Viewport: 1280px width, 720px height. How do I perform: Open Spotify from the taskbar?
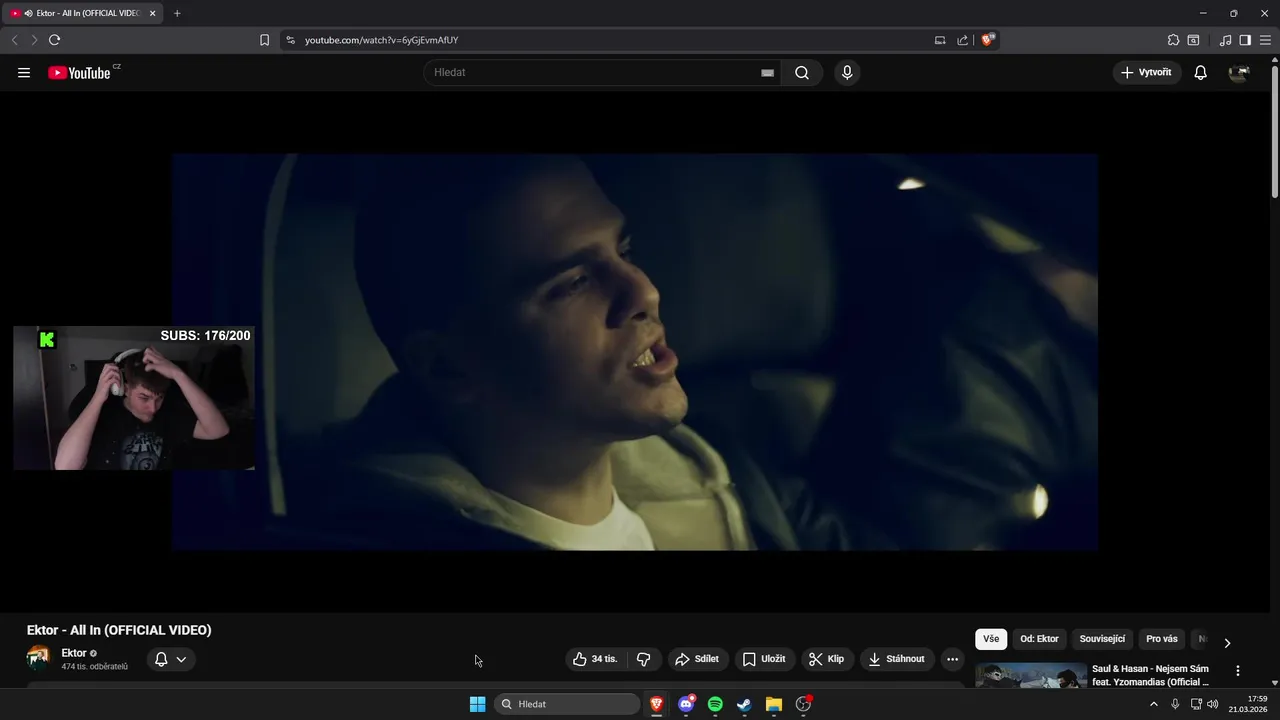click(715, 704)
